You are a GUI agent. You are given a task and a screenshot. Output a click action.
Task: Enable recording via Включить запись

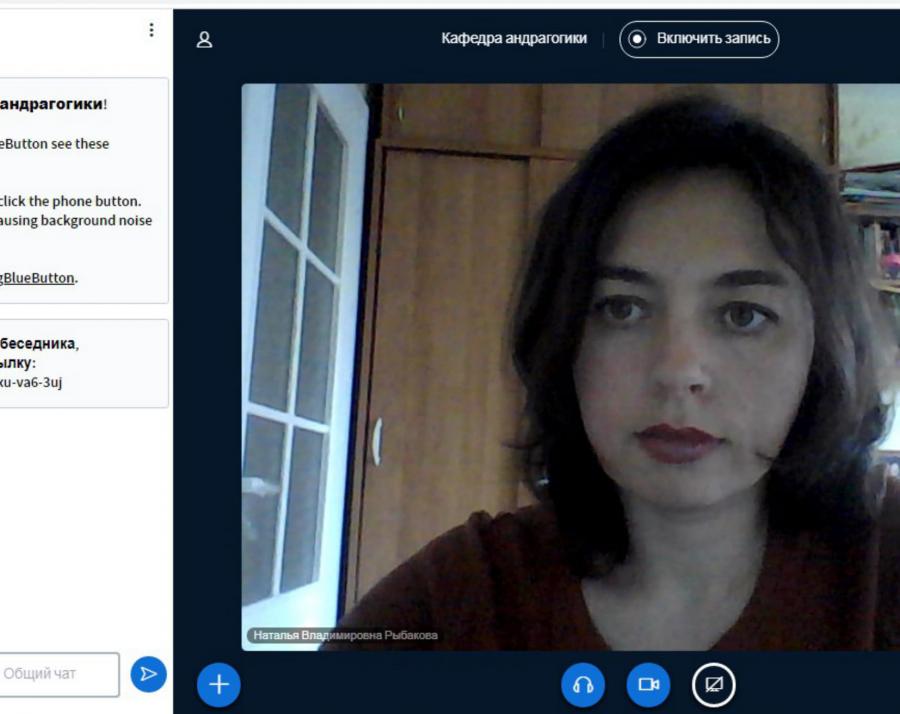(x=699, y=39)
